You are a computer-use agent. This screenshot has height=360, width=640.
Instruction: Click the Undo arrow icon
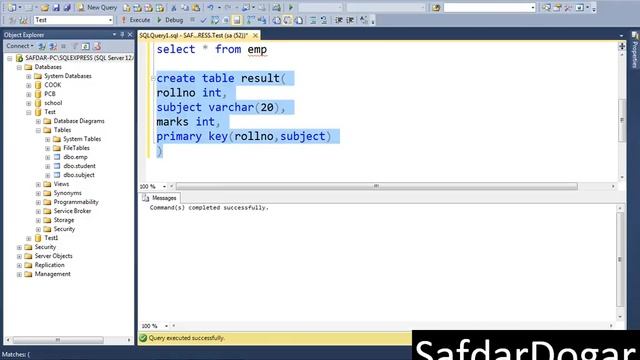point(211,7)
